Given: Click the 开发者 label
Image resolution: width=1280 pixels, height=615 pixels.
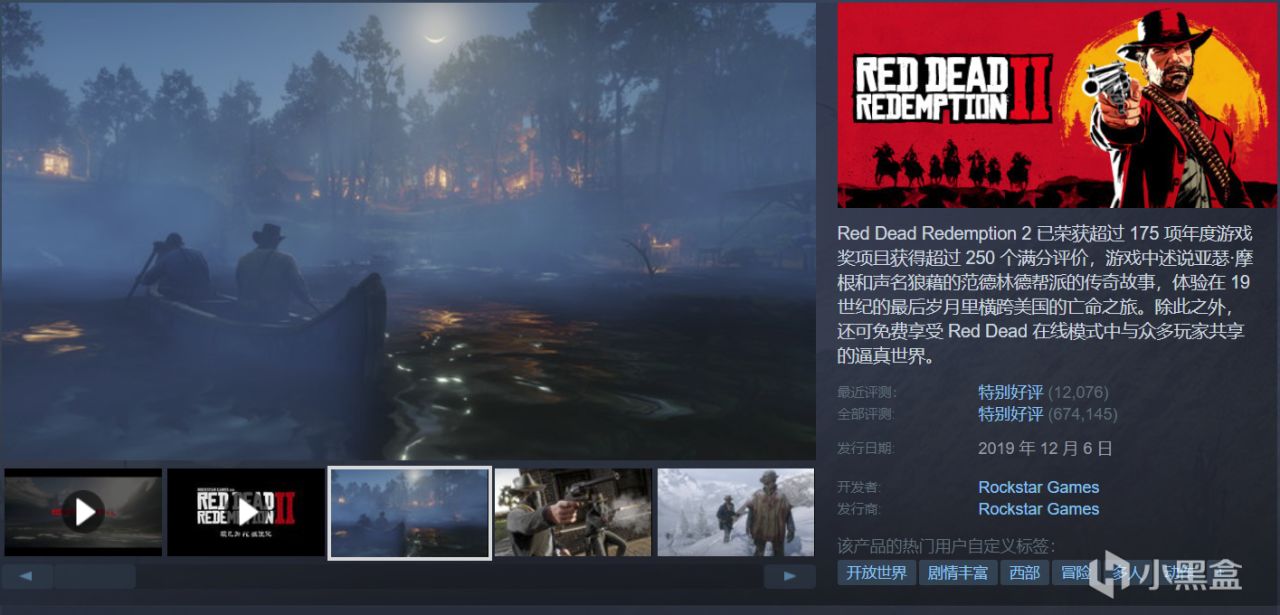Looking at the screenshot, I should 860,487.
